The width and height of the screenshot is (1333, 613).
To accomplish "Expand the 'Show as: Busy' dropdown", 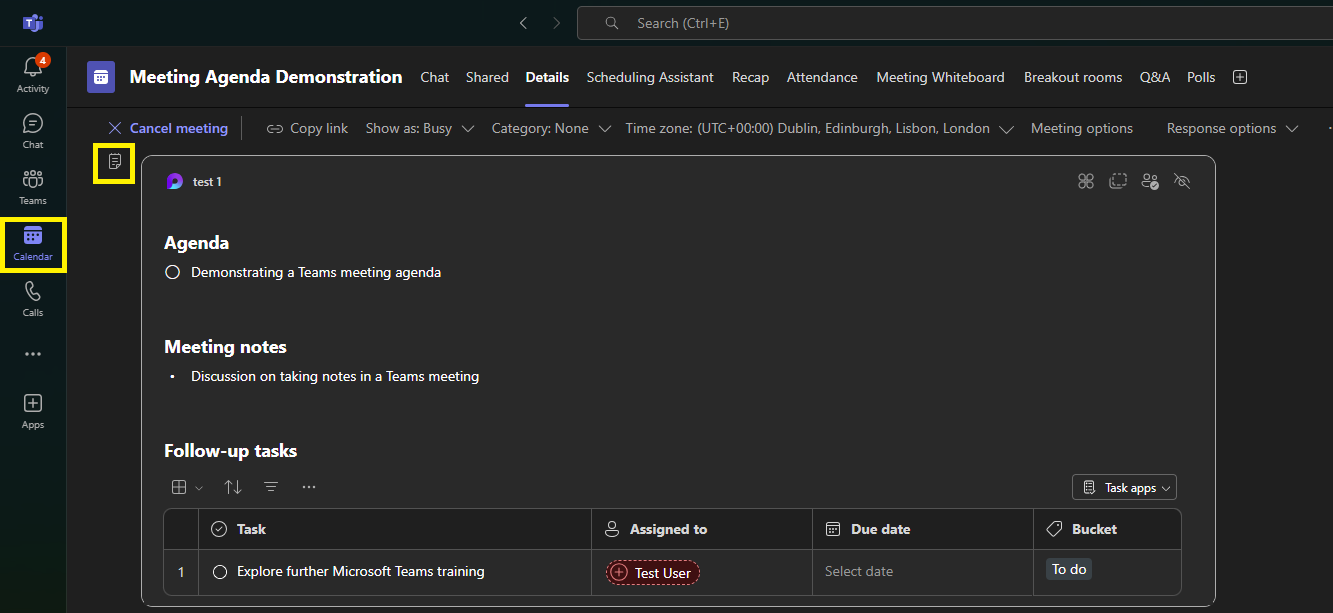I will [x=420, y=128].
